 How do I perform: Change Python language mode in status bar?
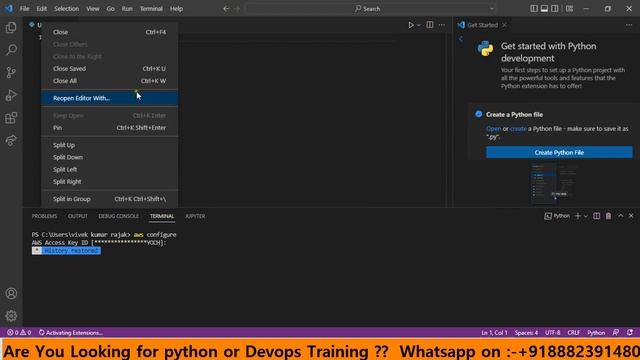596,333
